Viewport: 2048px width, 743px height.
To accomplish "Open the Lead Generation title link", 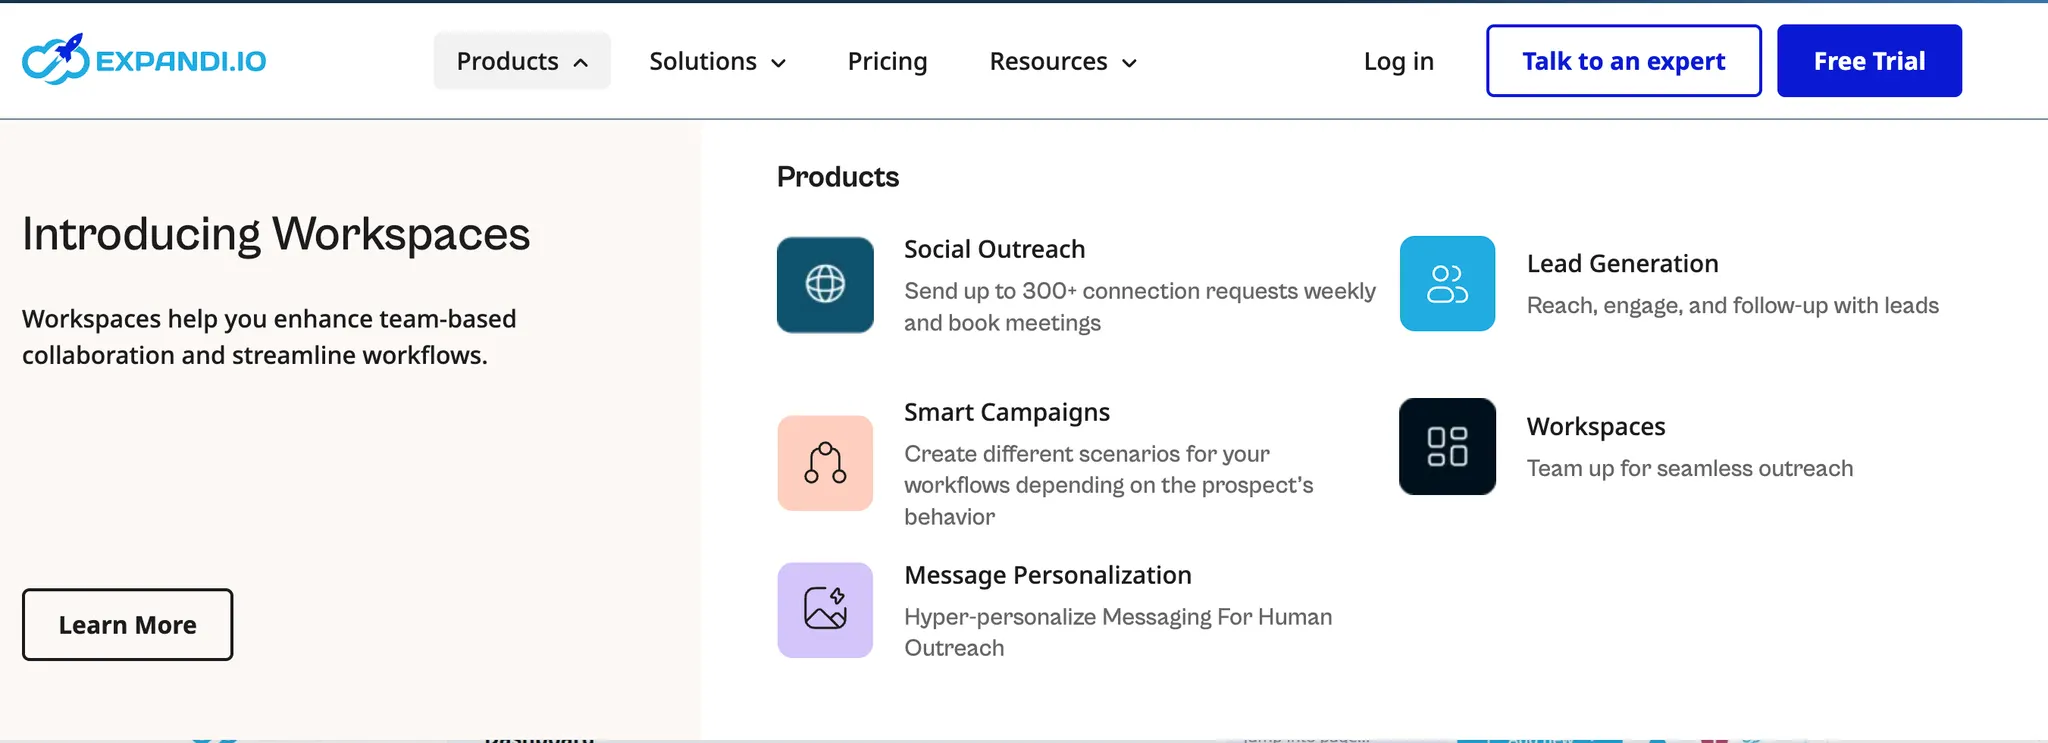I will pos(1622,263).
